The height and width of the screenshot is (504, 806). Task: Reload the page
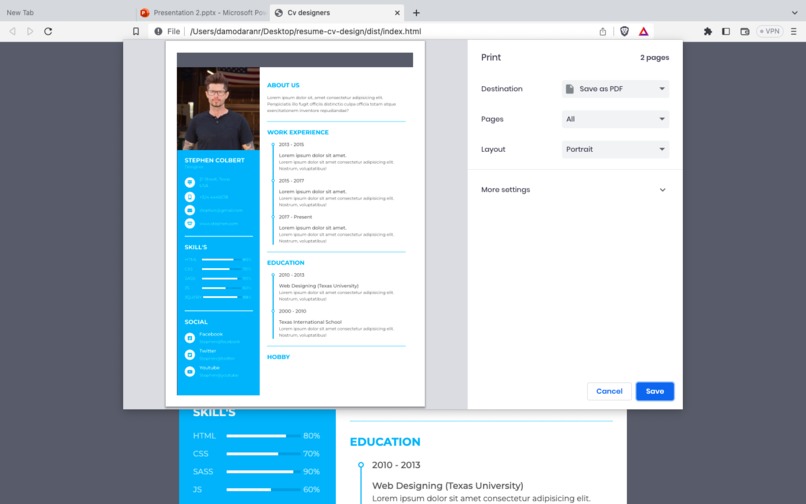click(48, 31)
